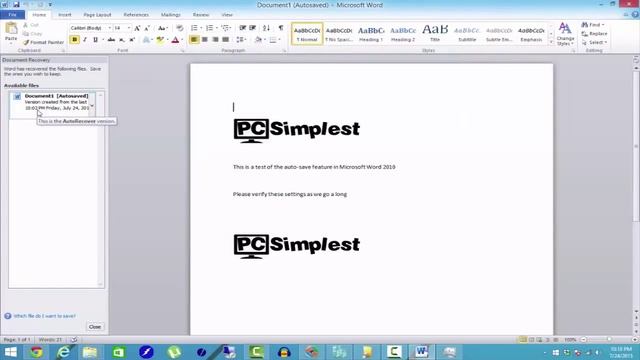Toggle Bold formatting
Image resolution: width=640 pixels, height=360 pixels.
coord(75,40)
